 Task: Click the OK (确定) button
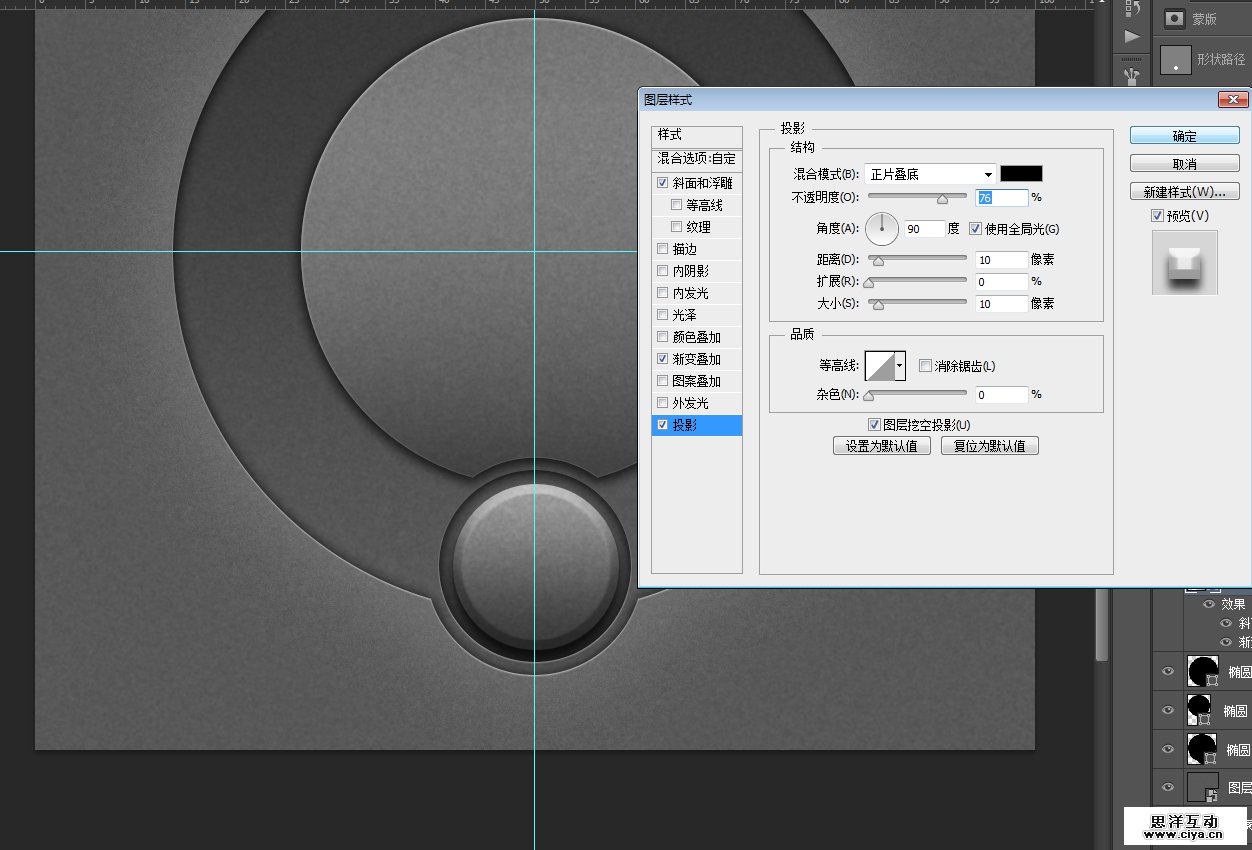pyautogui.click(x=1184, y=136)
